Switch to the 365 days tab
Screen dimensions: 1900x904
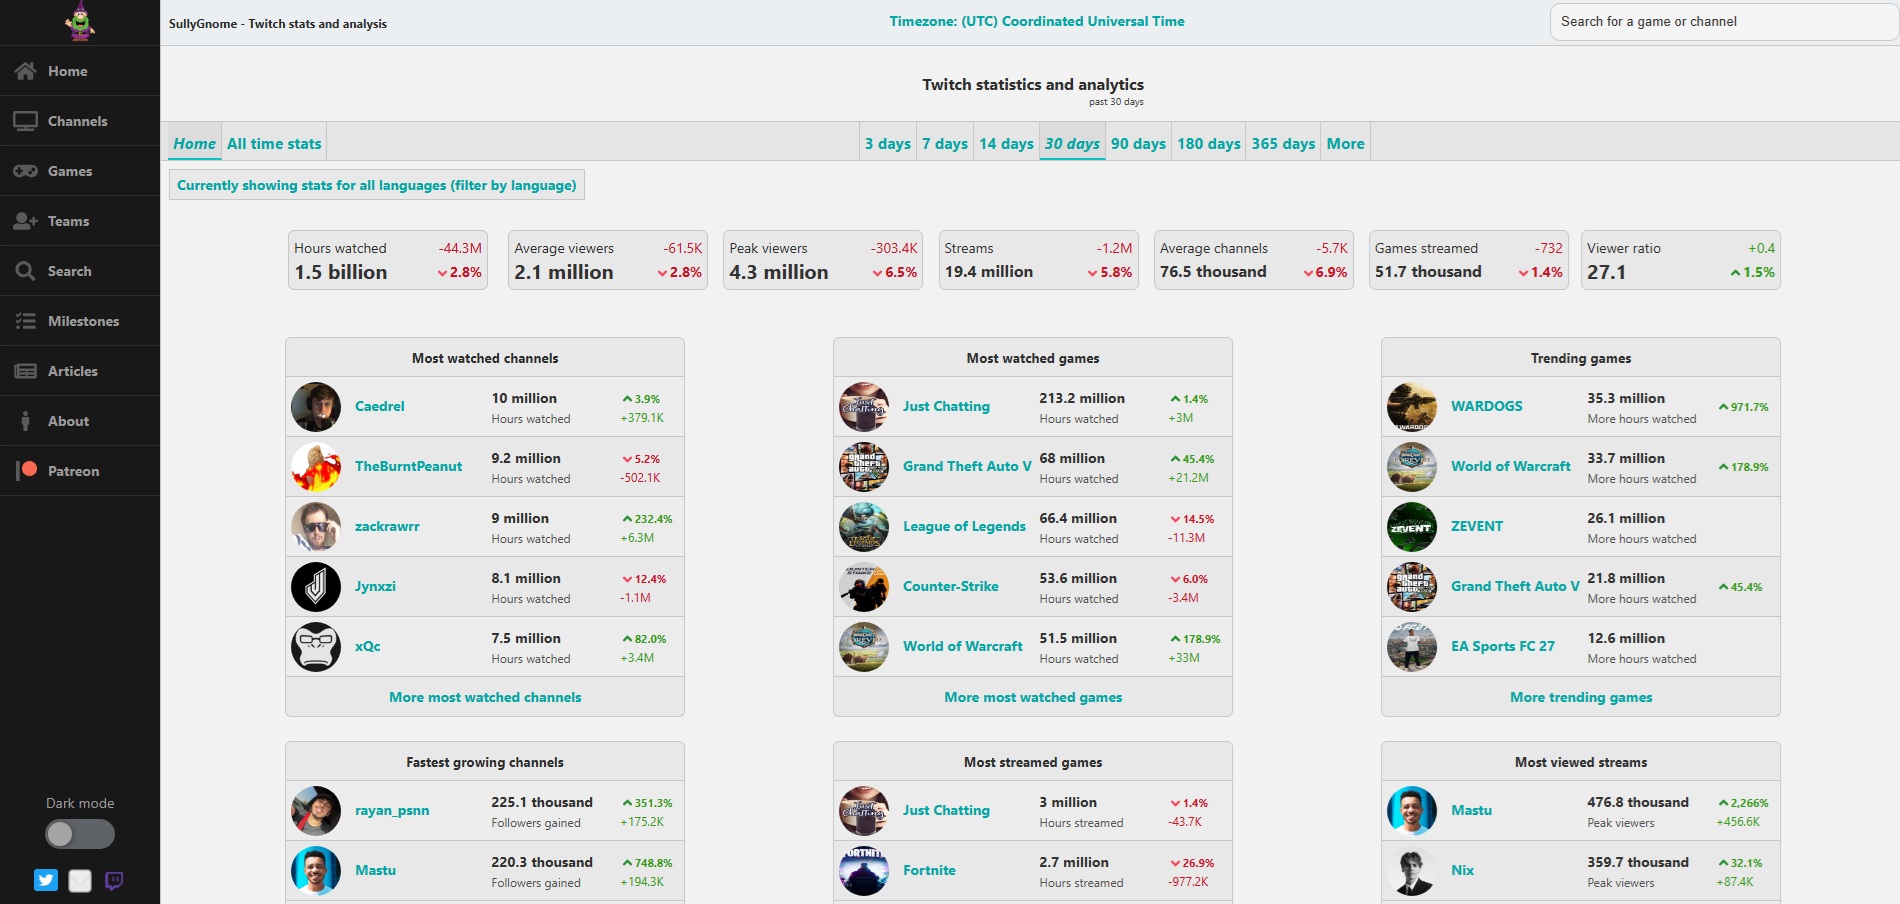pos(1283,143)
